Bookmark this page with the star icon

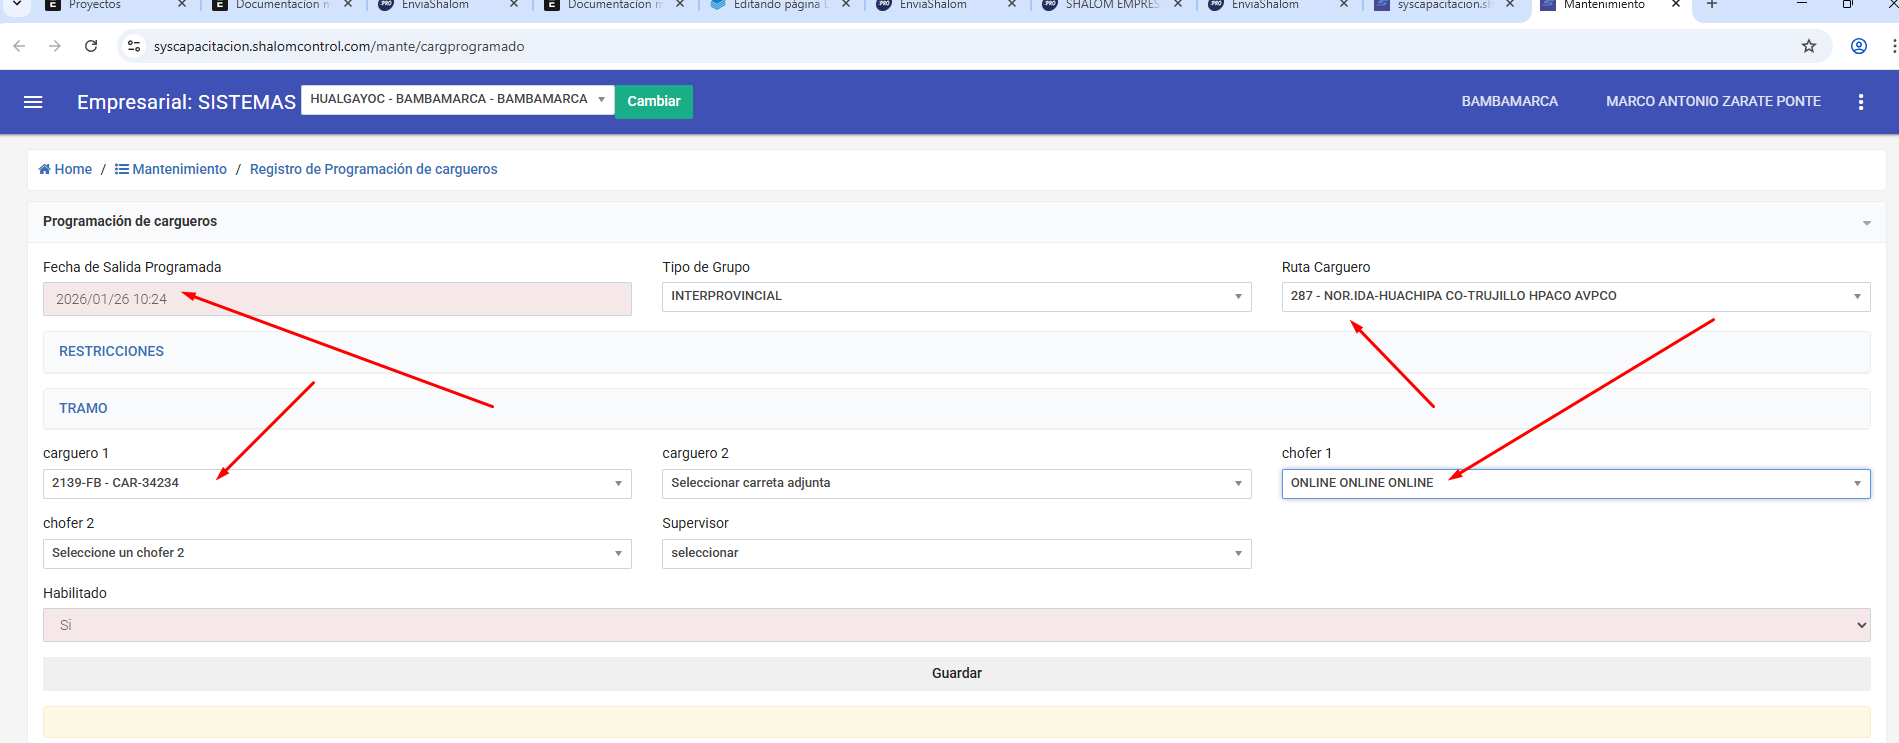point(1808,46)
